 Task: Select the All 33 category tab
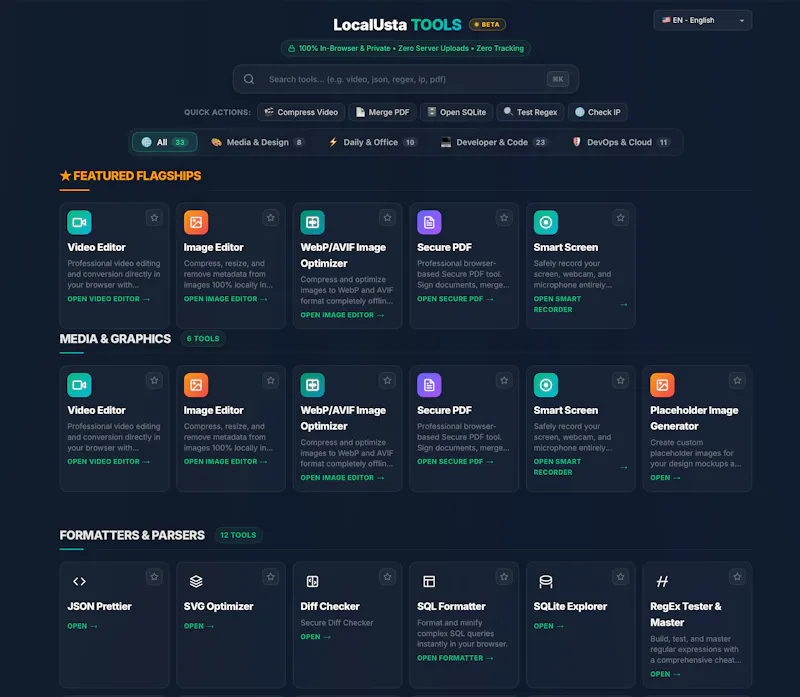point(165,142)
